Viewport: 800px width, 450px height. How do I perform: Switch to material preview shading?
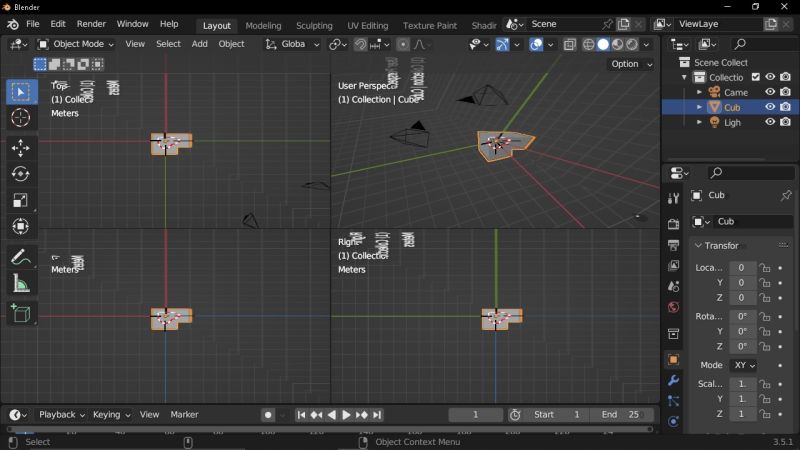tap(617, 44)
